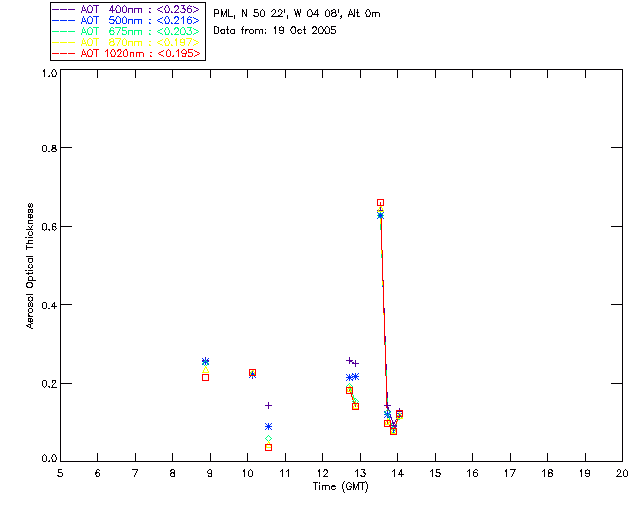640x512 pixels.
Task: Click the AOT 400nm legend entry
Action: pyautogui.click(x=126, y=9)
